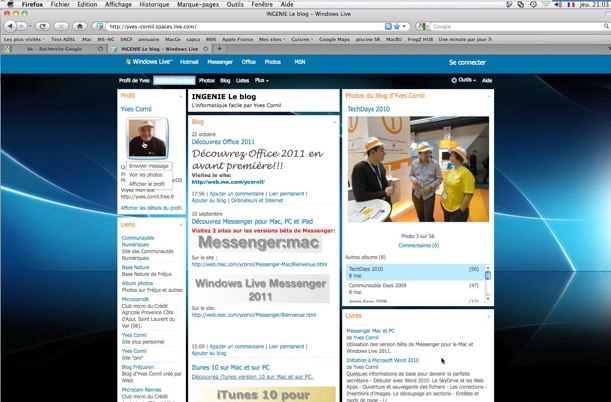Open the Google Maps bookmark

pos(334,39)
